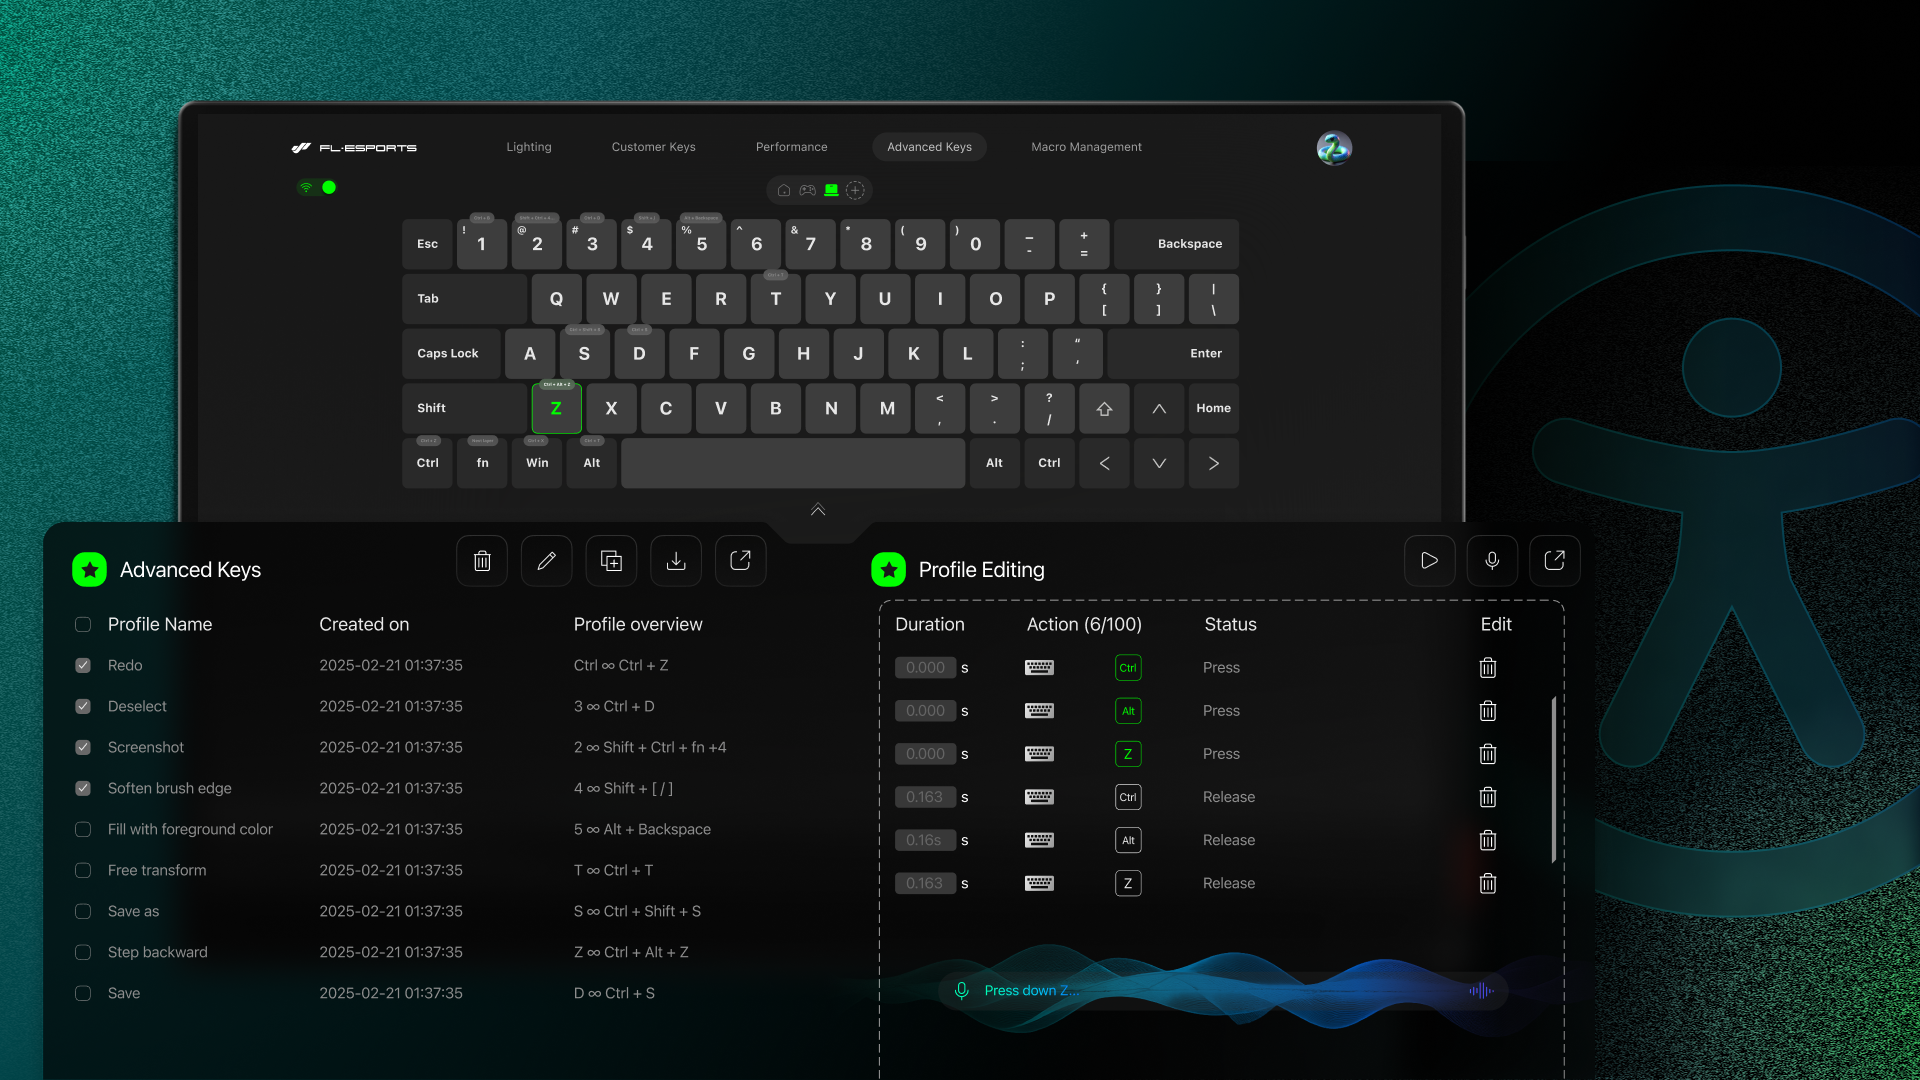Click the 0.163 duration field for Ctrl Release
The image size is (1920, 1080).
coord(925,798)
